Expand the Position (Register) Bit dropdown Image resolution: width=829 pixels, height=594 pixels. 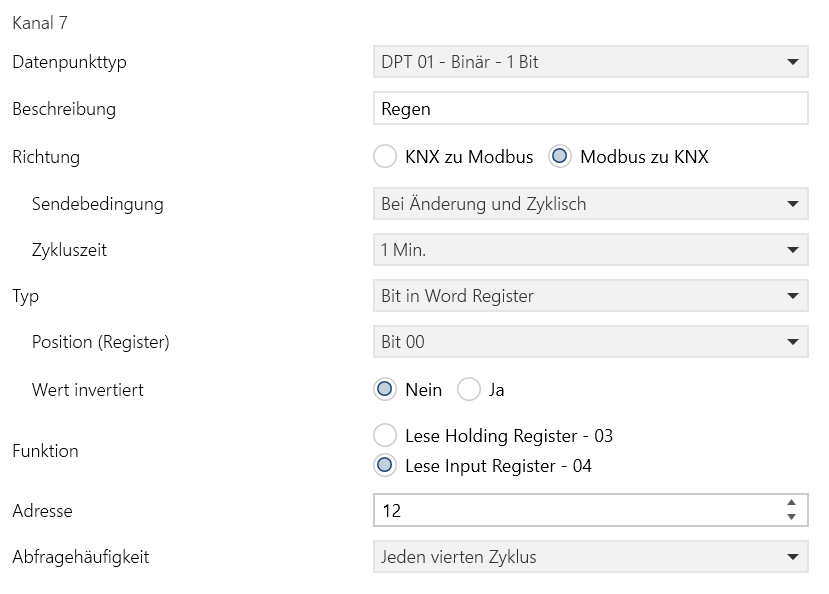(588, 342)
